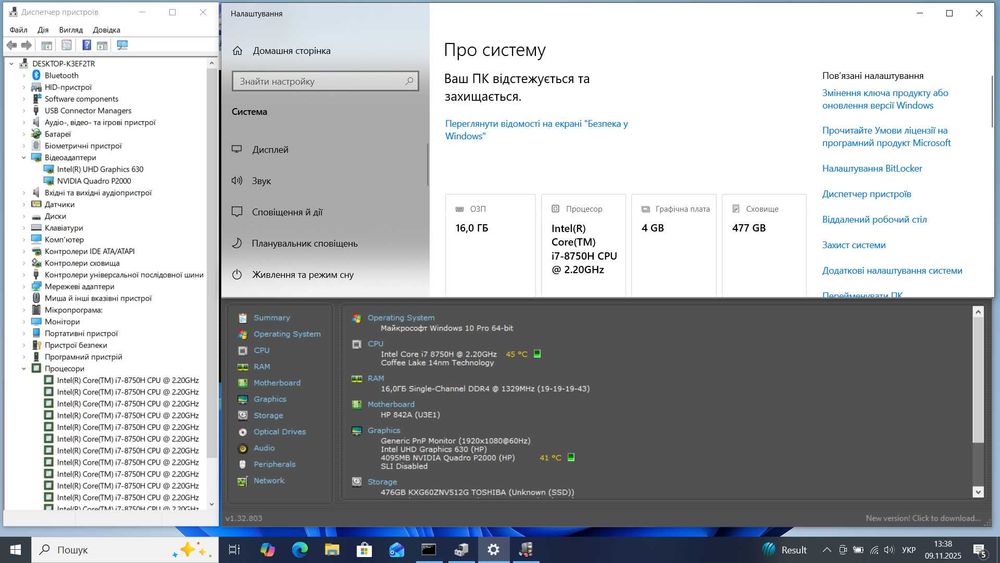This screenshot has width=1000, height=563.
Task: Open the Settings gear on the taskbar
Action: tap(493, 550)
